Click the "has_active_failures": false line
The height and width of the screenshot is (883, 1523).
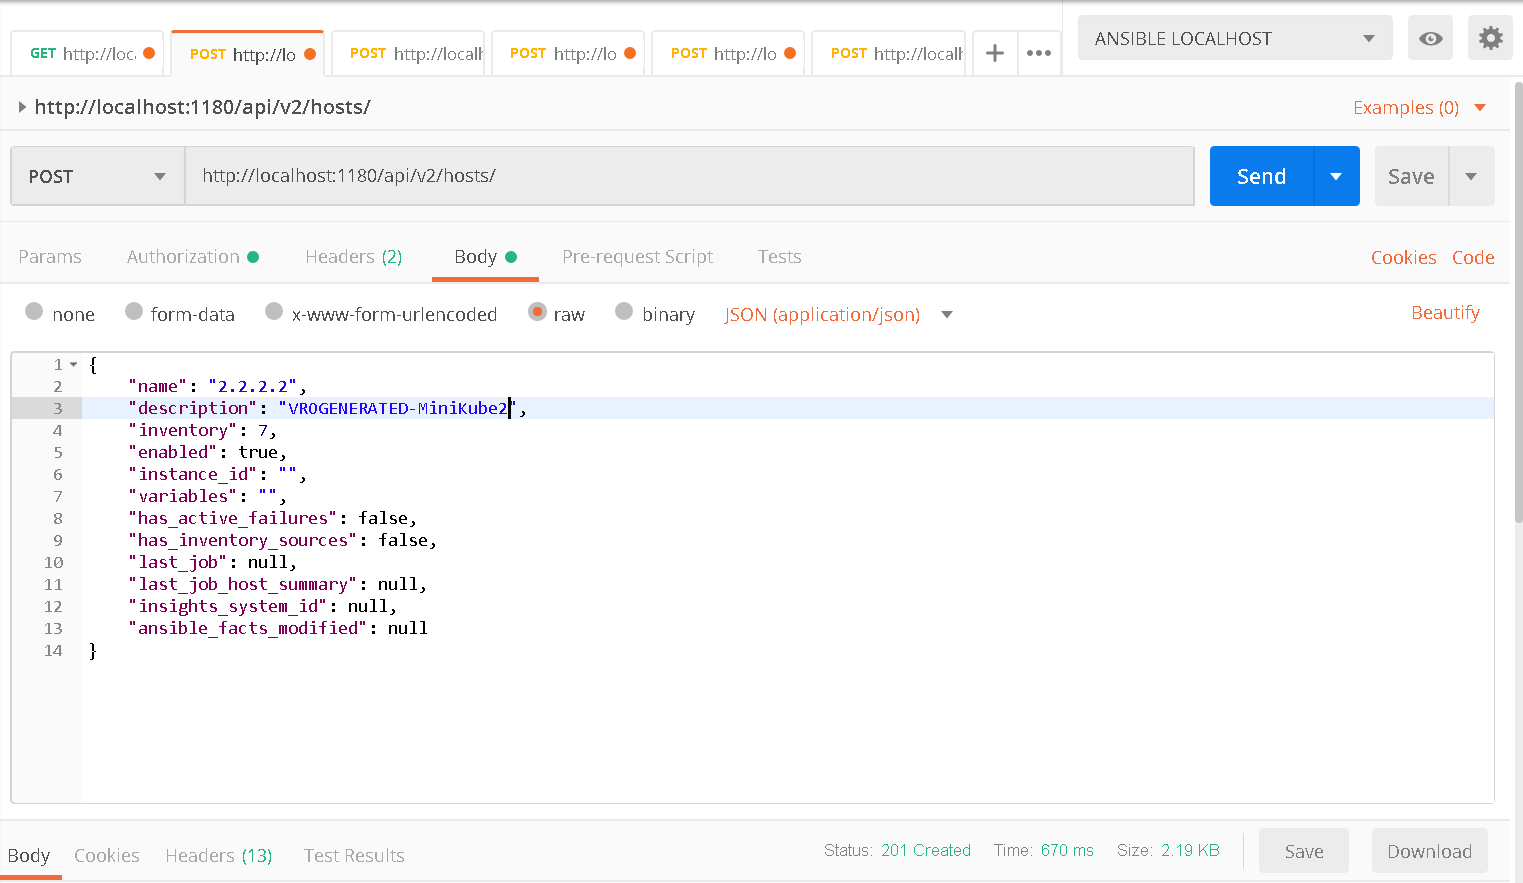click(272, 518)
